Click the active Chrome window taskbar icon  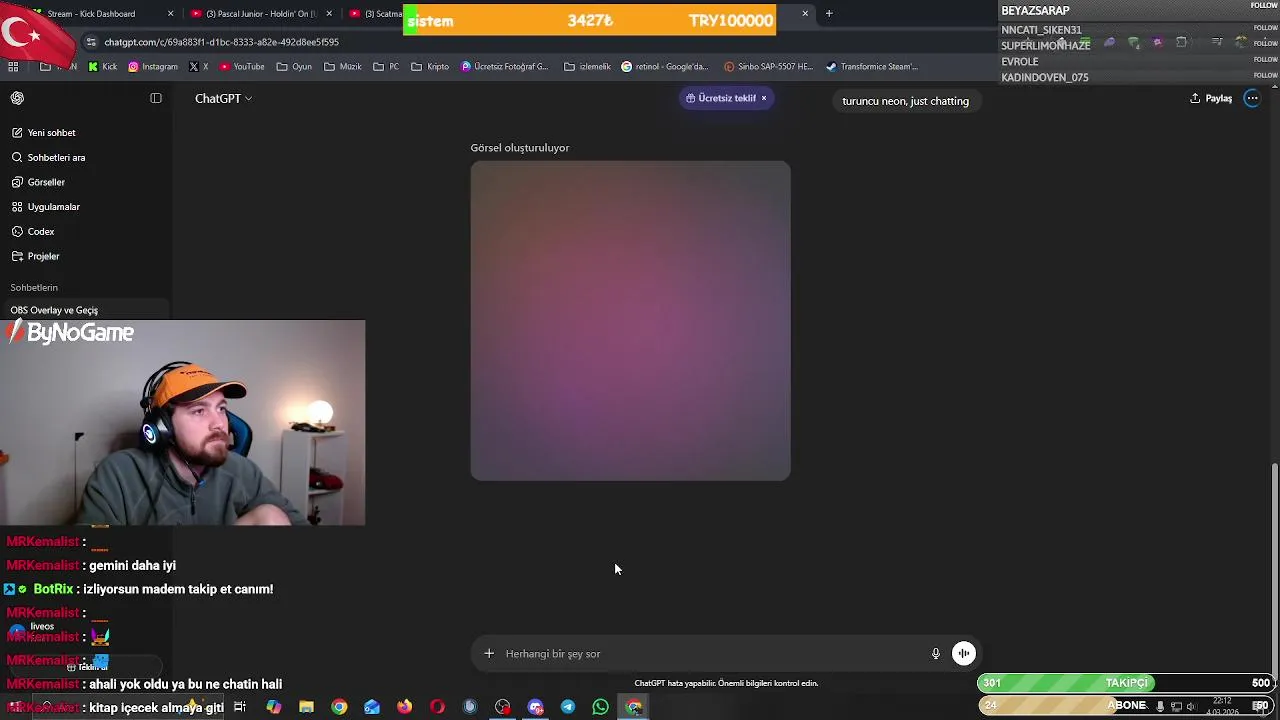pyautogui.click(x=634, y=707)
